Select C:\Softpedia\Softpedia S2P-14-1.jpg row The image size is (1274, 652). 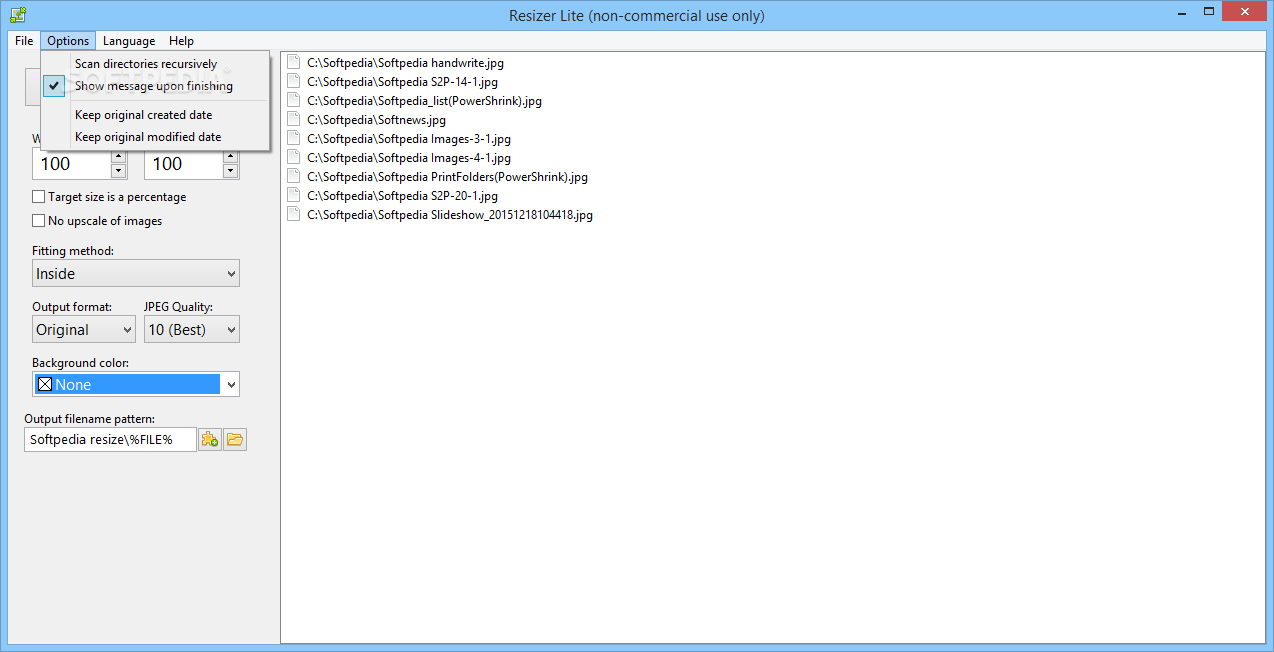tap(402, 82)
